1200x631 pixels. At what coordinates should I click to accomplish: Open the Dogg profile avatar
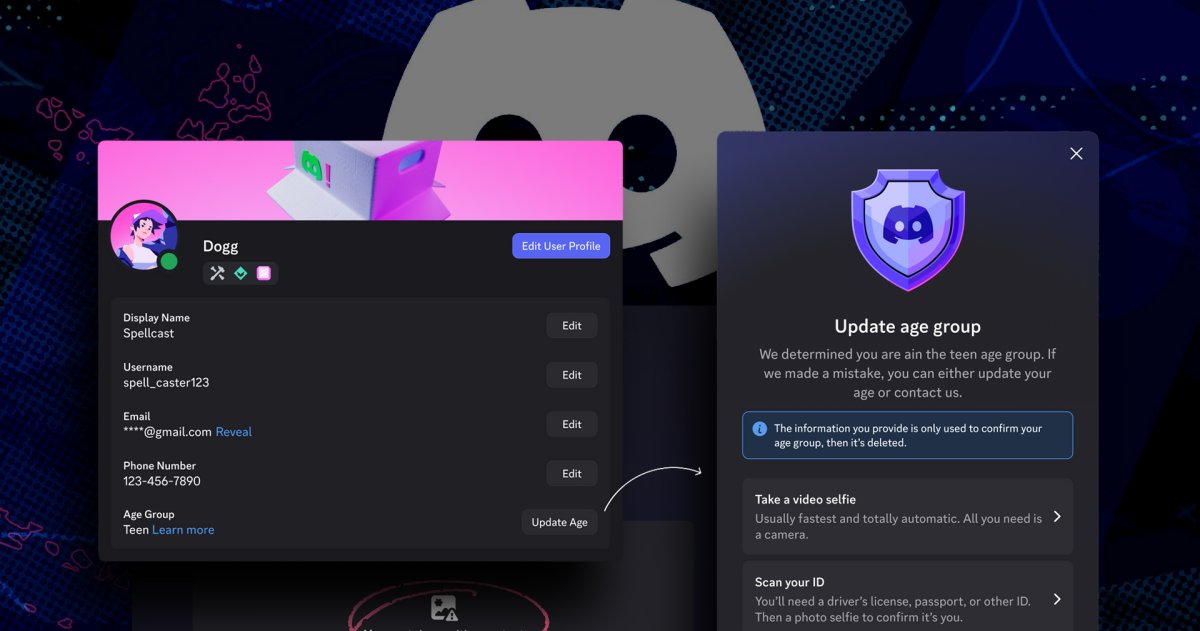click(143, 235)
